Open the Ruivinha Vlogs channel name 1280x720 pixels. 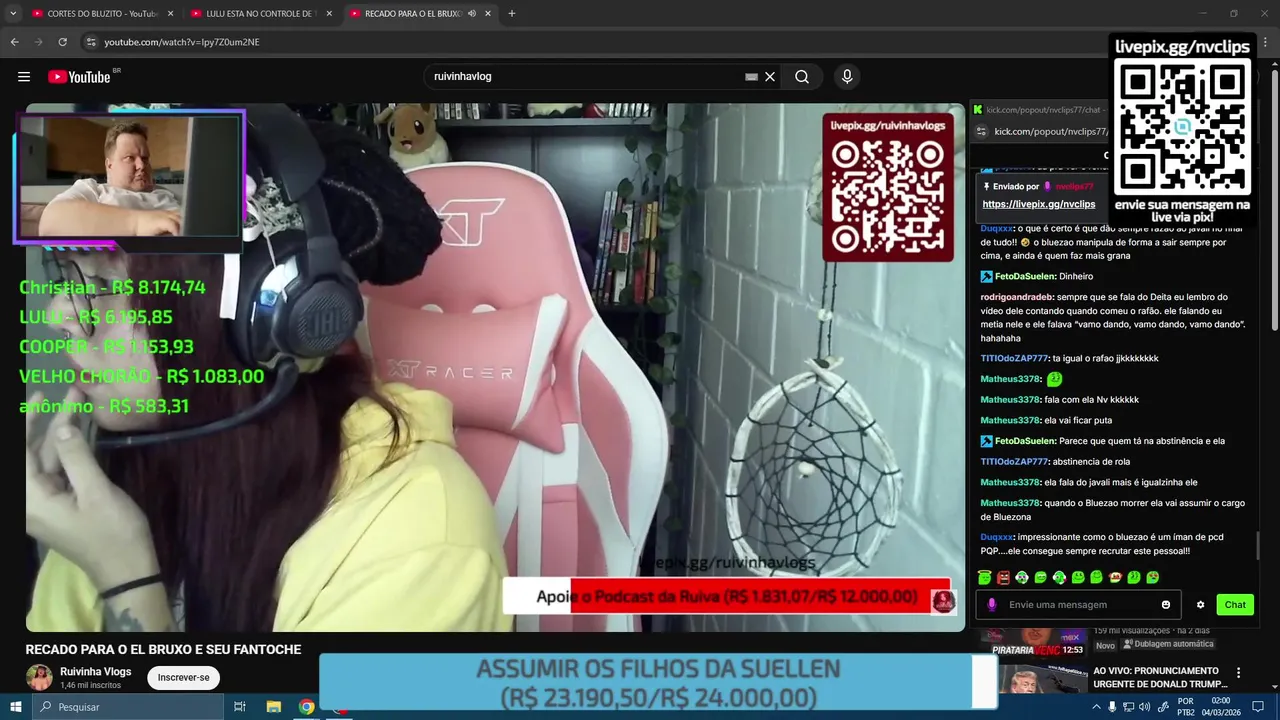pos(95,672)
